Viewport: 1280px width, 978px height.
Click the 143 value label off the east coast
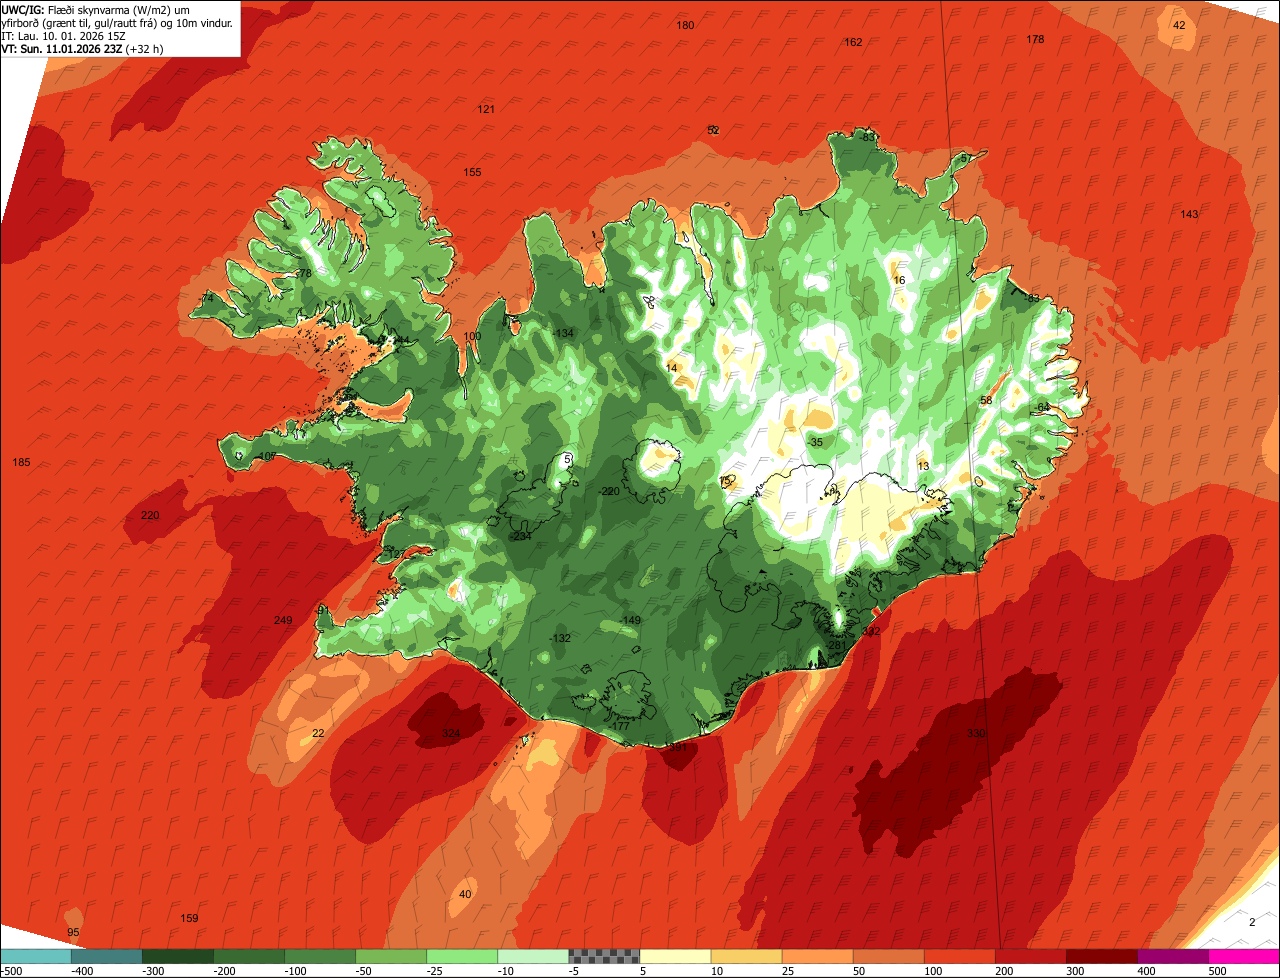tap(1189, 214)
